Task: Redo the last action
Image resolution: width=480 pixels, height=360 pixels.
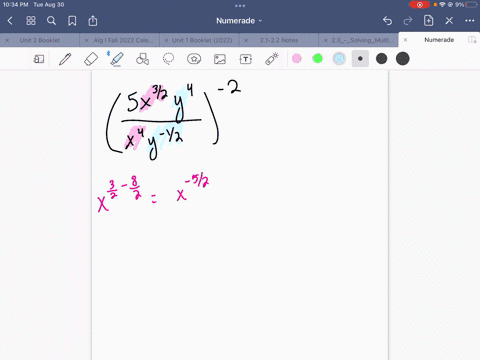Action: 408,21
